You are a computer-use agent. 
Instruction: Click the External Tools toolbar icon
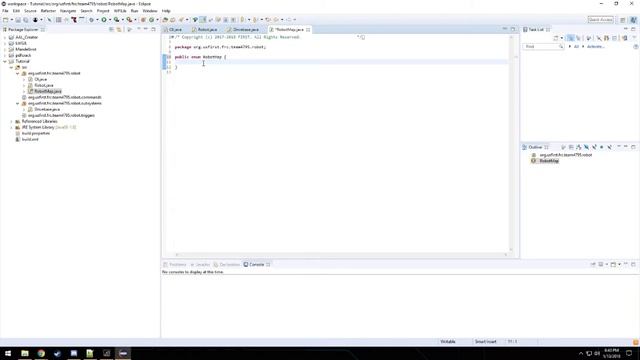pos(129,20)
